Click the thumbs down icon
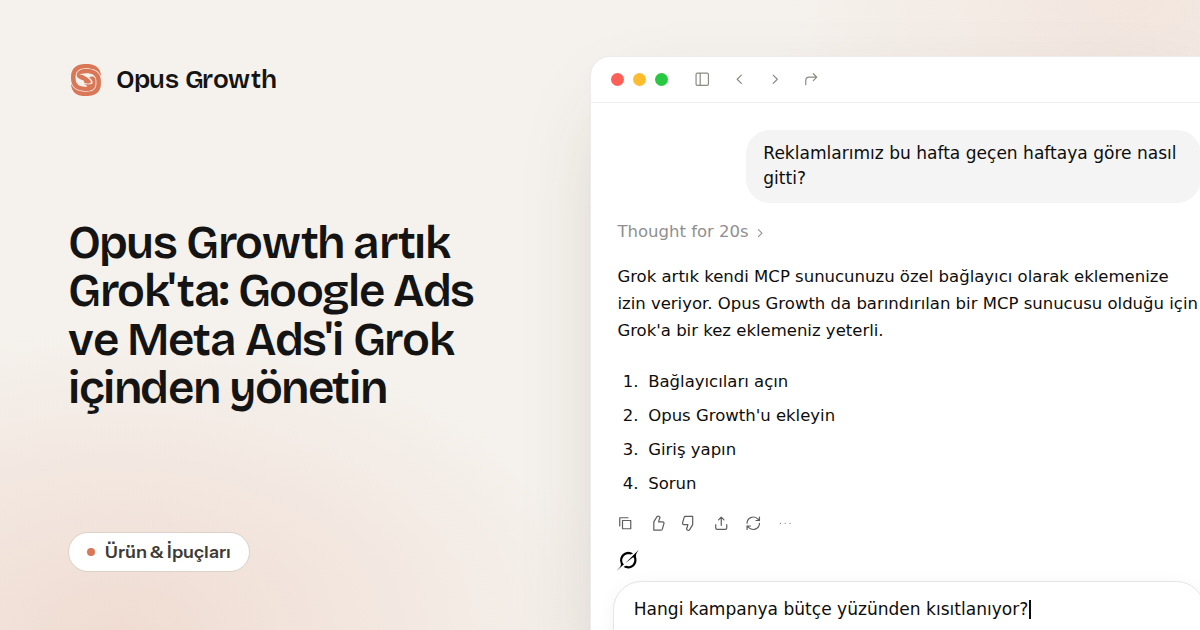The height and width of the screenshot is (630, 1200). point(689,523)
